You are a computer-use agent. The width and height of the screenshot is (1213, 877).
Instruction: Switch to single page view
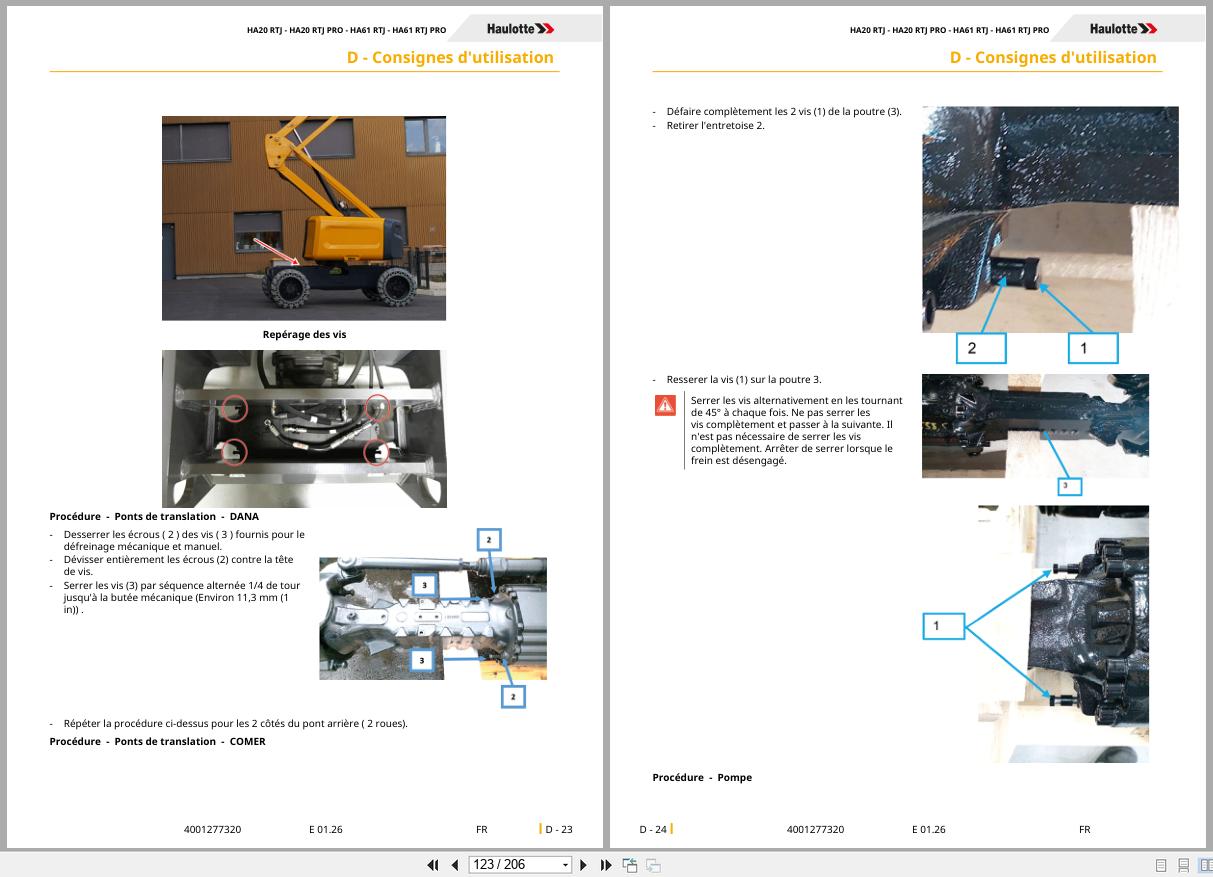pyautogui.click(x=1161, y=865)
